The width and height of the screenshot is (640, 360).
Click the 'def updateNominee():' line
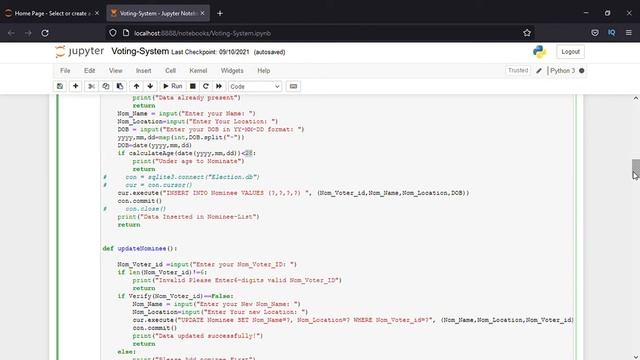point(140,248)
